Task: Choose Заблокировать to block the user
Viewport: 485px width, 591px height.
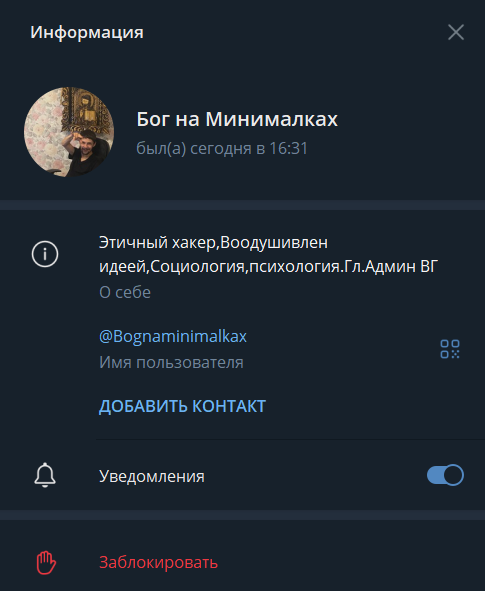Action: coord(158,563)
